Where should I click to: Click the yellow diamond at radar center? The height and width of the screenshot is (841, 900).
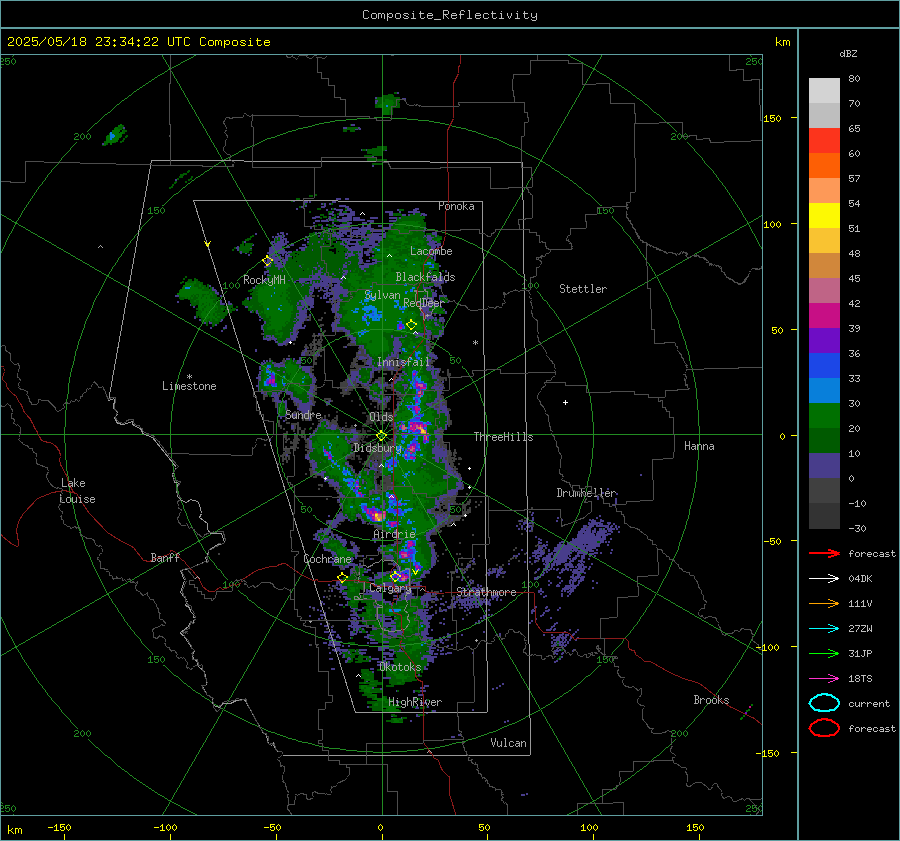pos(382,436)
